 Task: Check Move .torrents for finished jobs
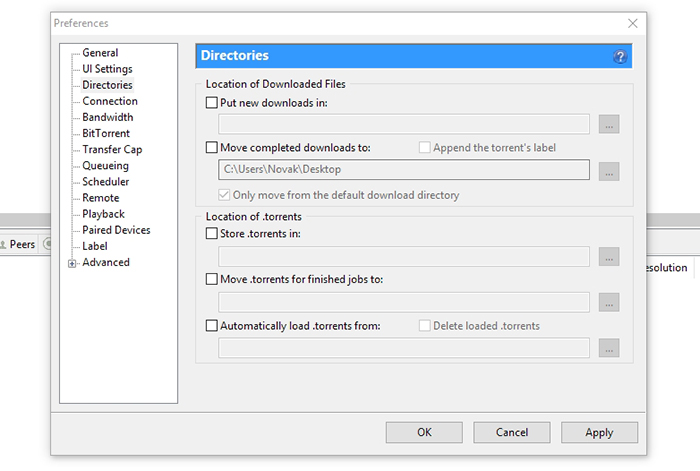coord(211,280)
